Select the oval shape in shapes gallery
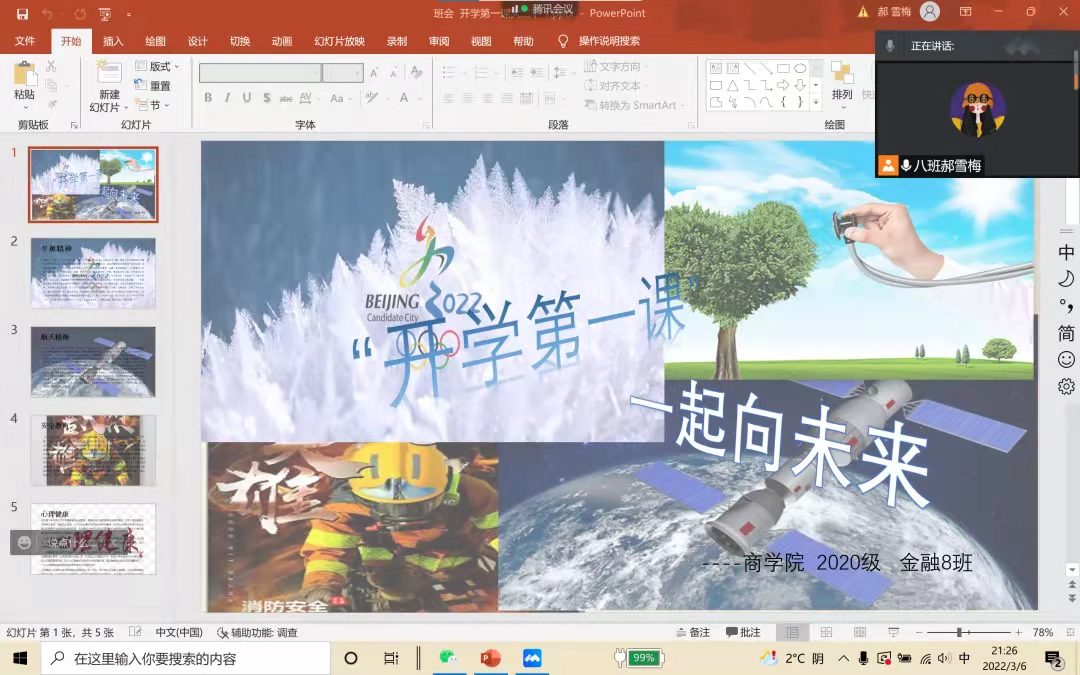This screenshot has width=1080, height=675. coord(800,68)
